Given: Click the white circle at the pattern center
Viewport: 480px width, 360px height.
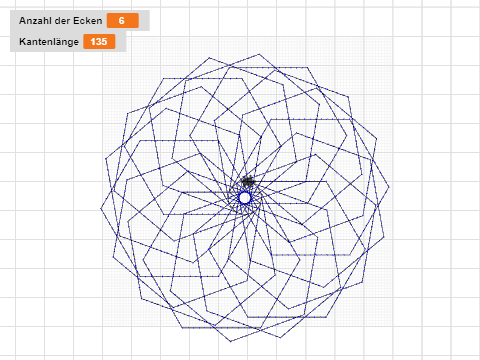Looking at the screenshot, I should point(245,198).
